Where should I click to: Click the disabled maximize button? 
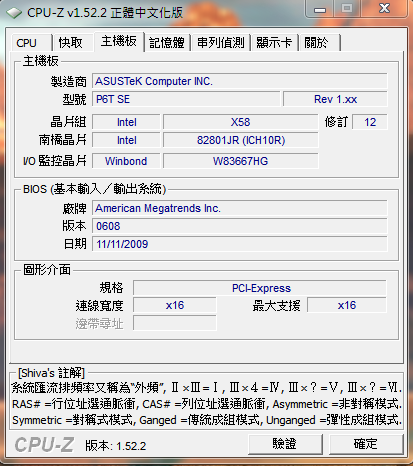click(347, 9)
